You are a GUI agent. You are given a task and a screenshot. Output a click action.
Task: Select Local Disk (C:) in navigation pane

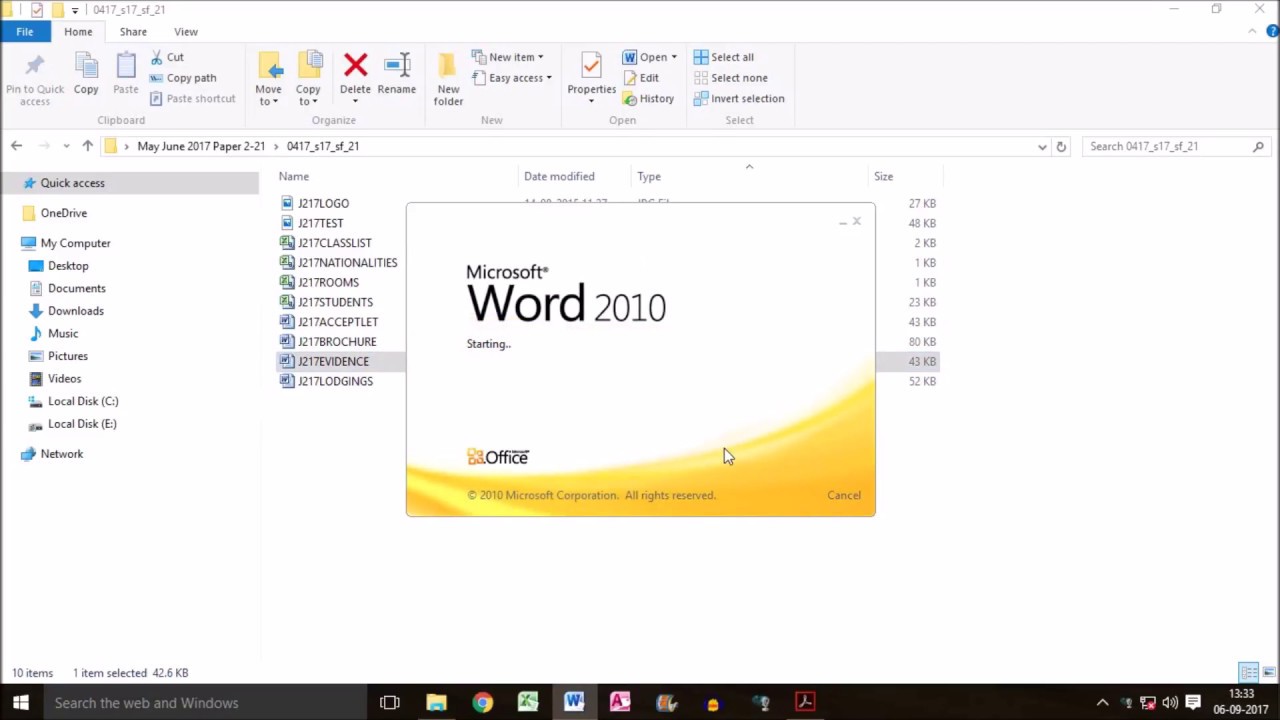83,401
